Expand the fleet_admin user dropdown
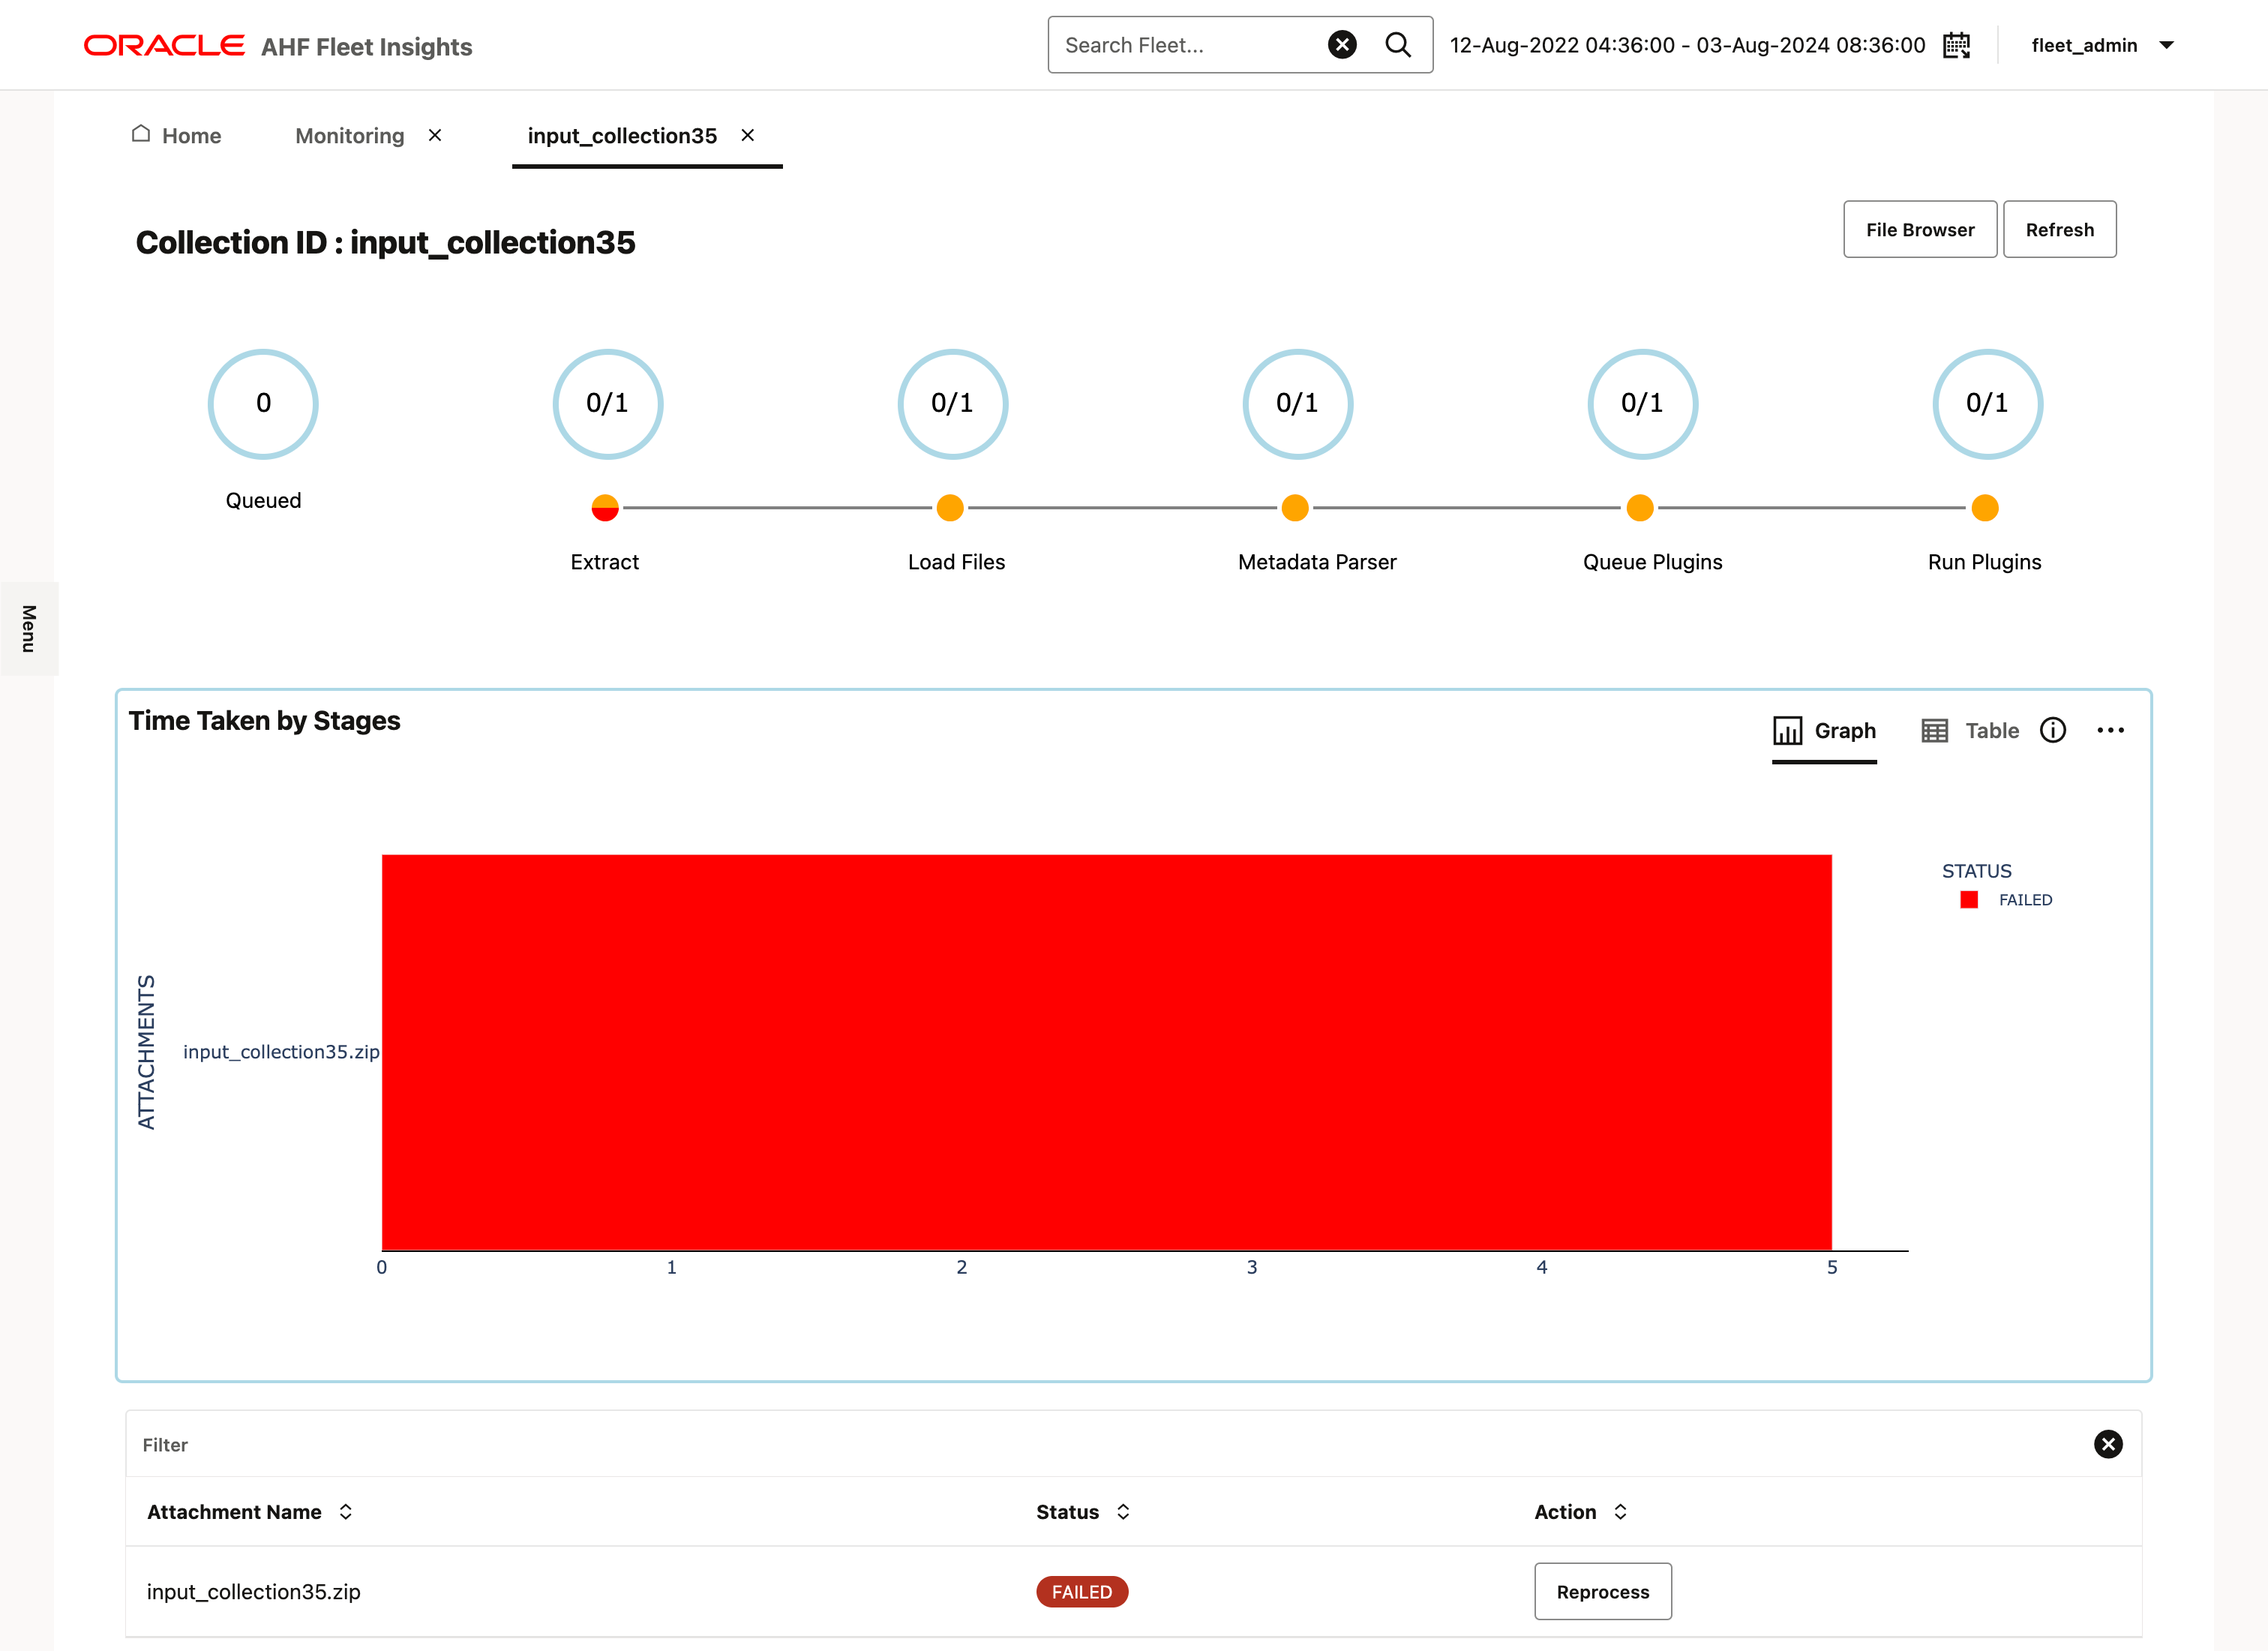 click(2166, 45)
